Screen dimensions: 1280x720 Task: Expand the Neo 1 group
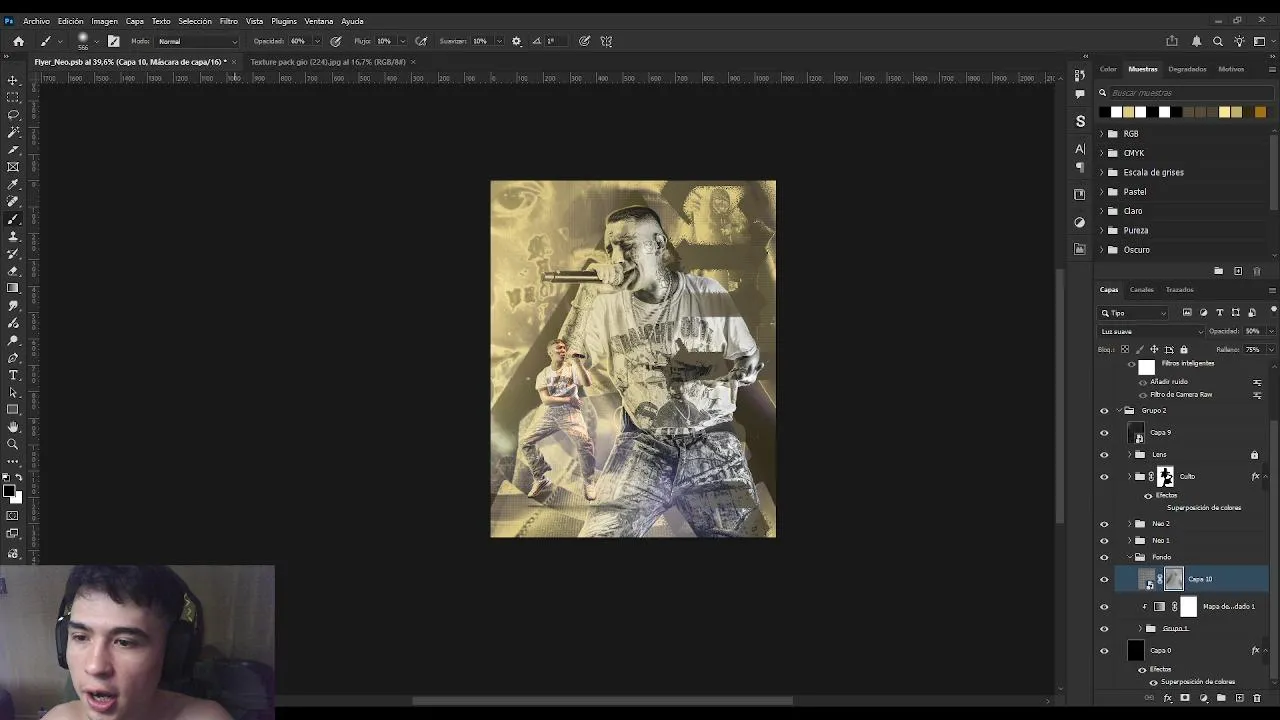(1130, 541)
